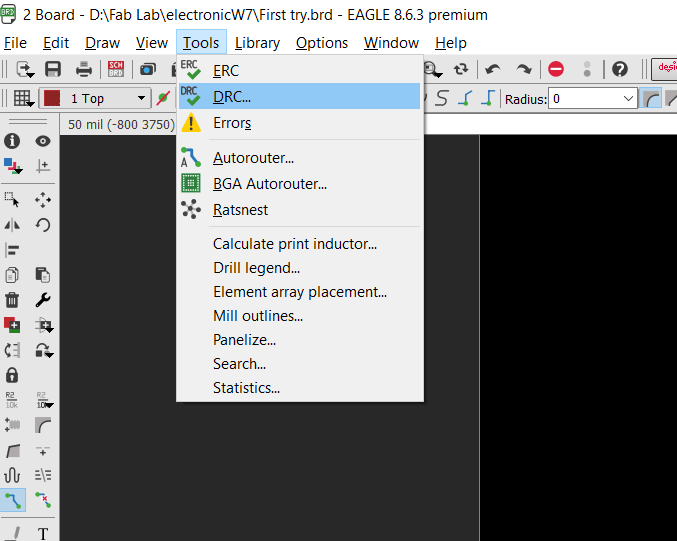The width and height of the screenshot is (677, 541).
Task: Select the Show (eye) tool
Action: coord(43,141)
